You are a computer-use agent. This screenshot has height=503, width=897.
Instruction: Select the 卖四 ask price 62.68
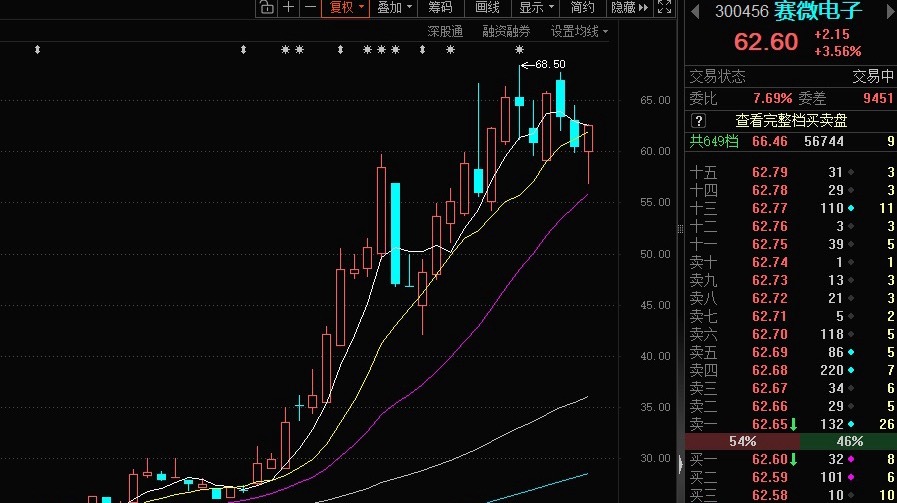point(769,370)
